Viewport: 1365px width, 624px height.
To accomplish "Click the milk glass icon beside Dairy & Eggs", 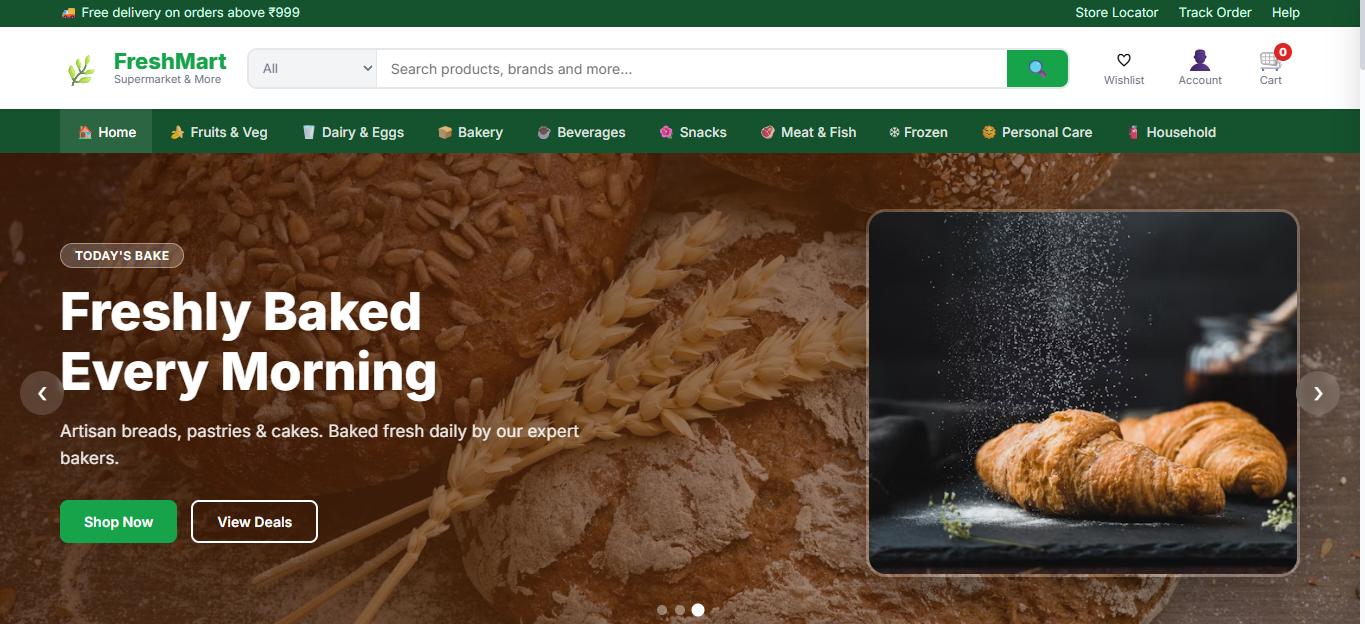I will point(309,132).
